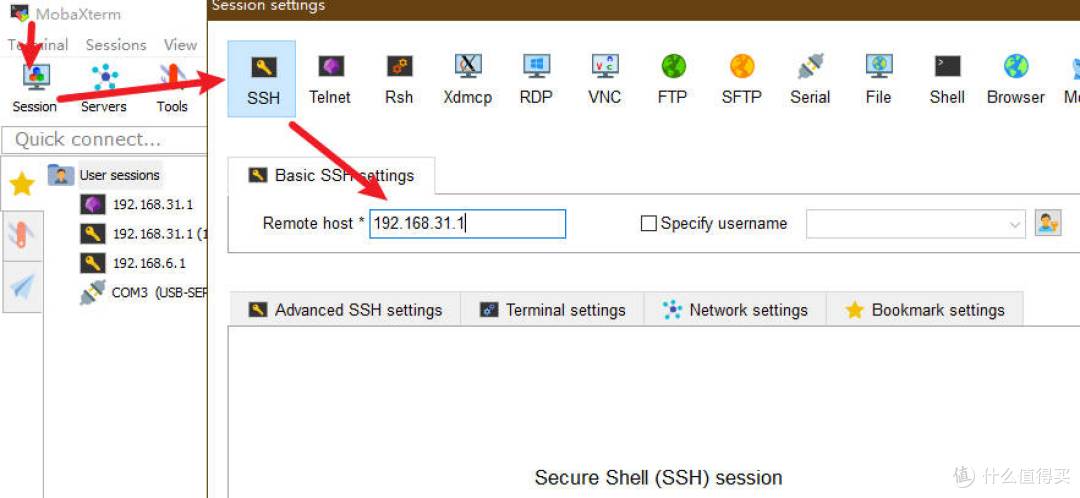Screen dimensions: 1080x498
Task: Open the FTP session type
Action: pos(673,79)
